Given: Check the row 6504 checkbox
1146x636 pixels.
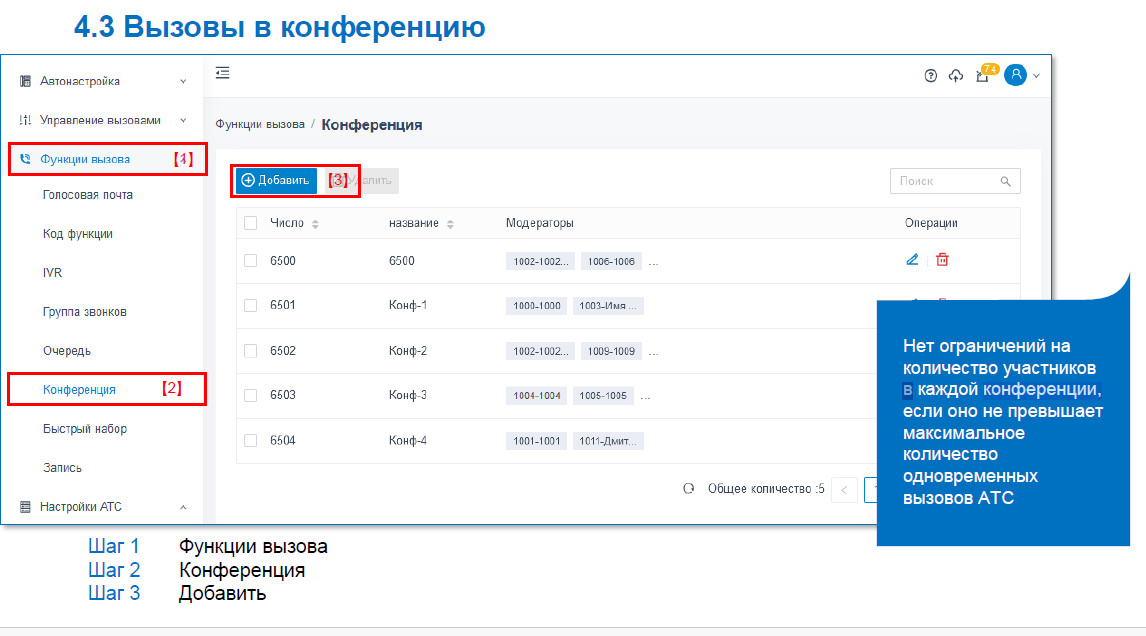Looking at the screenshot, I should tap(251, 441).
